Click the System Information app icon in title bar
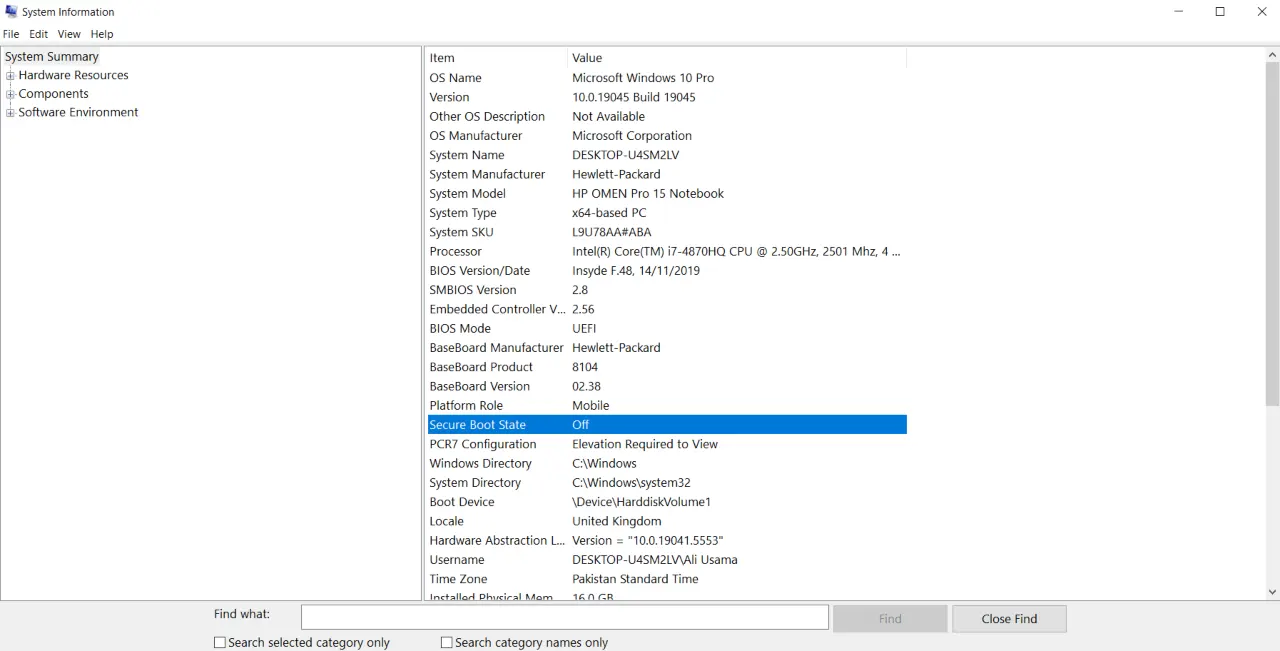 tap(11, 12)
